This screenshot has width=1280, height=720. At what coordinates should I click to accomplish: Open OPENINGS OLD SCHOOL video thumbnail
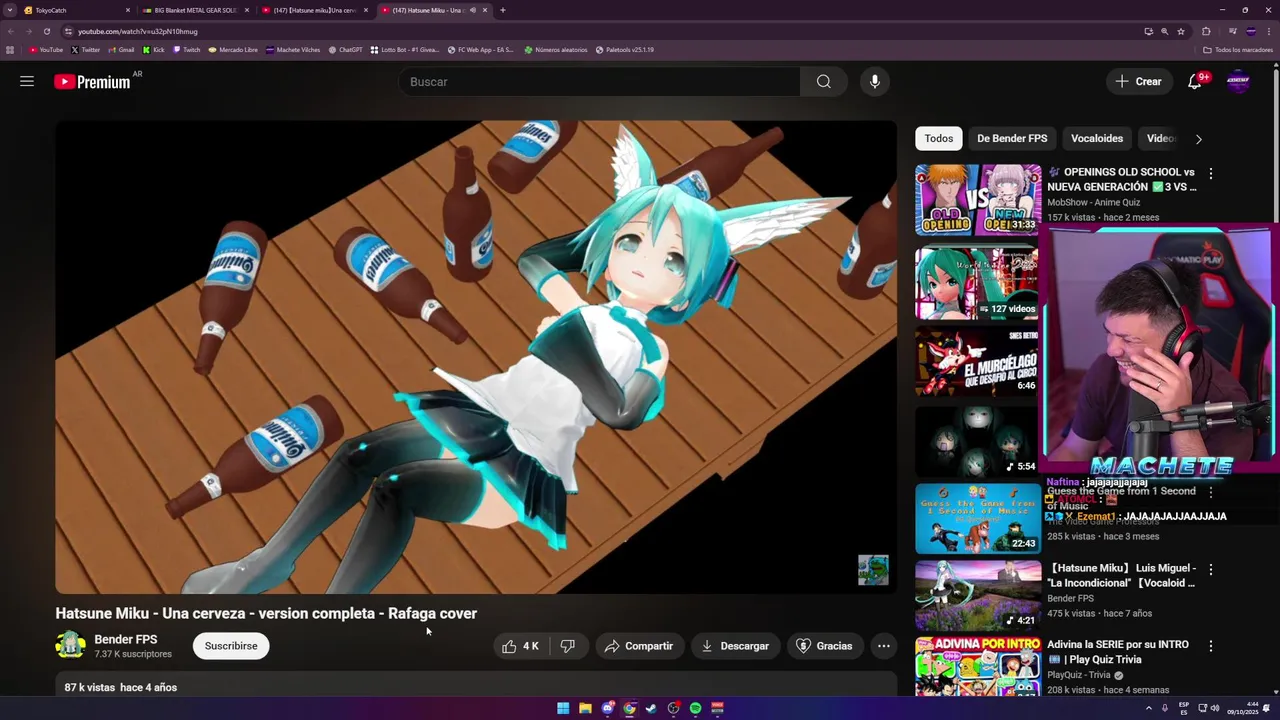click(x=978, y=200)
